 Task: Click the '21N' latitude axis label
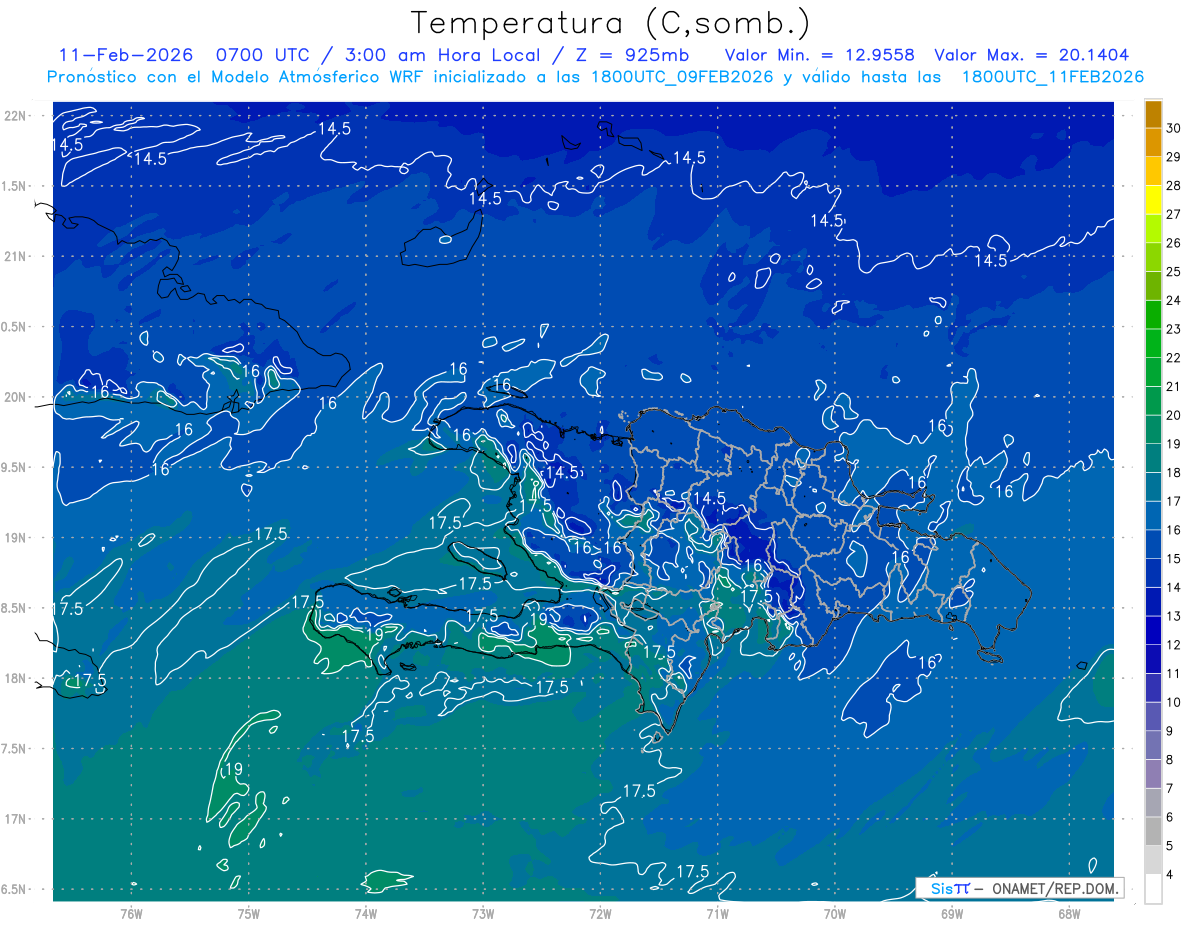point(15,256)
